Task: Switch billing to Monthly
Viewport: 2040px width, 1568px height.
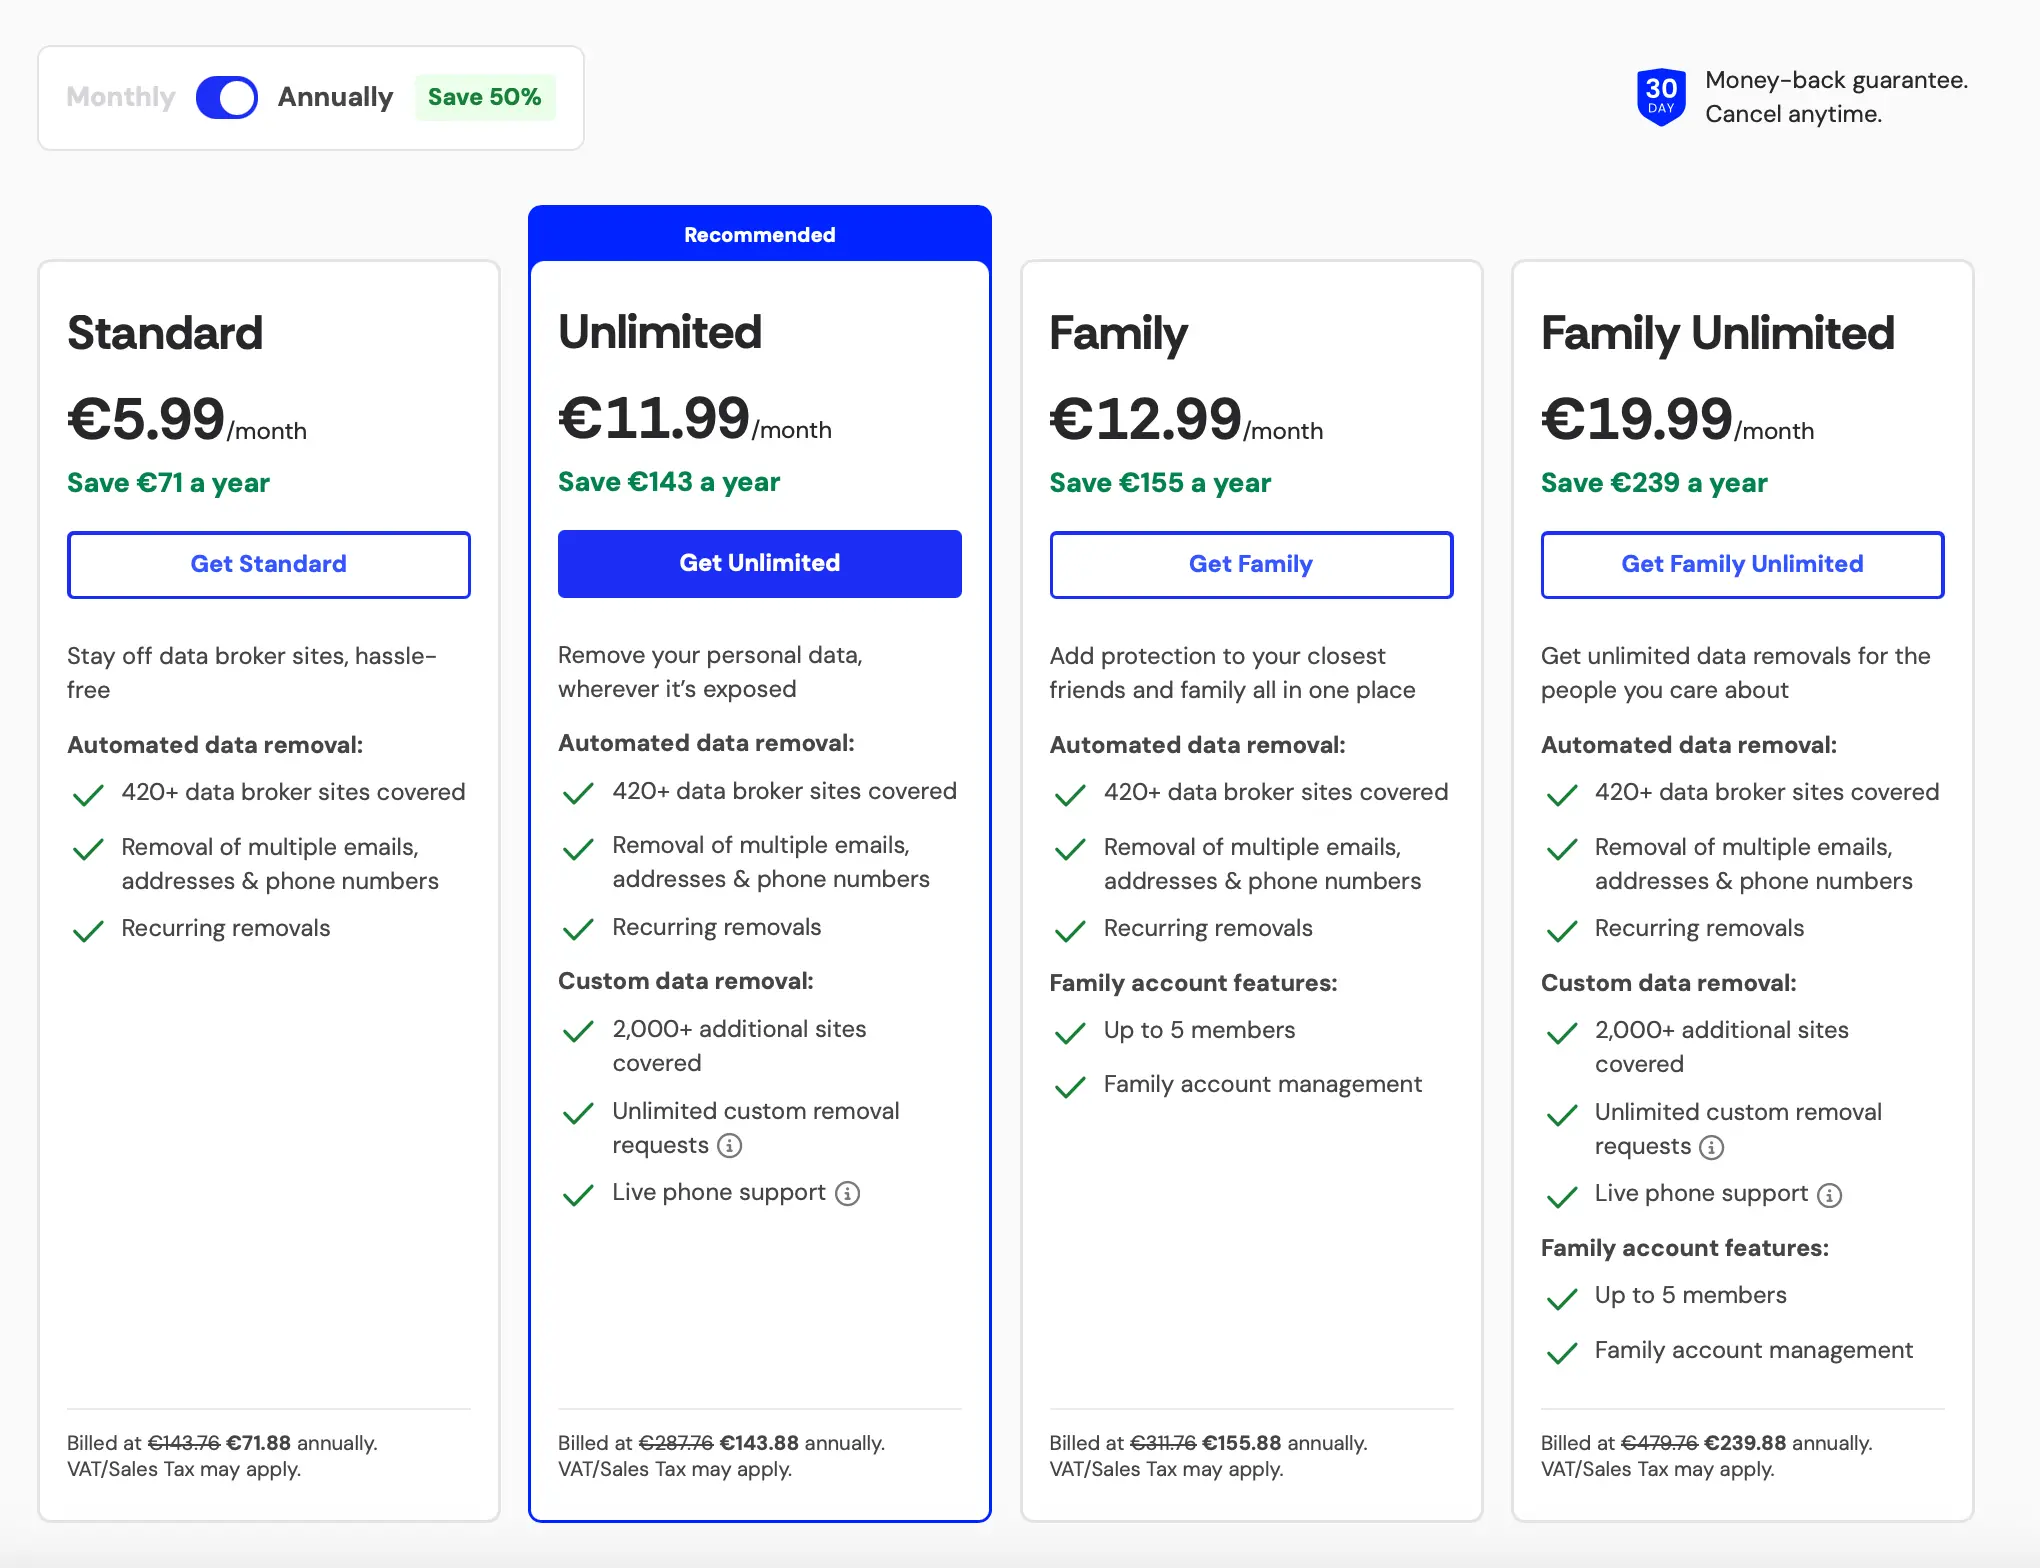Action: 120,97
